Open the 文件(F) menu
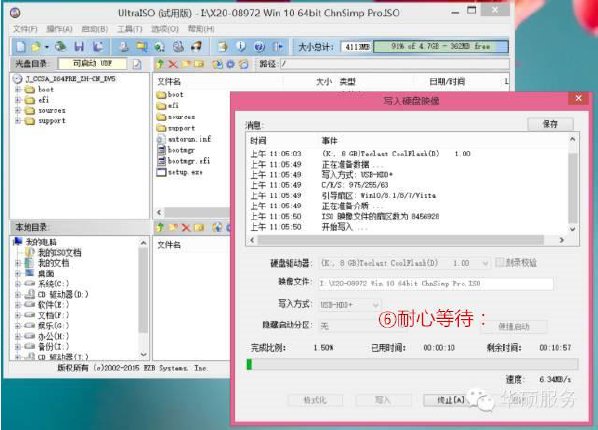Viewport: 598px width, 430px height. click(x=25, y=29)
